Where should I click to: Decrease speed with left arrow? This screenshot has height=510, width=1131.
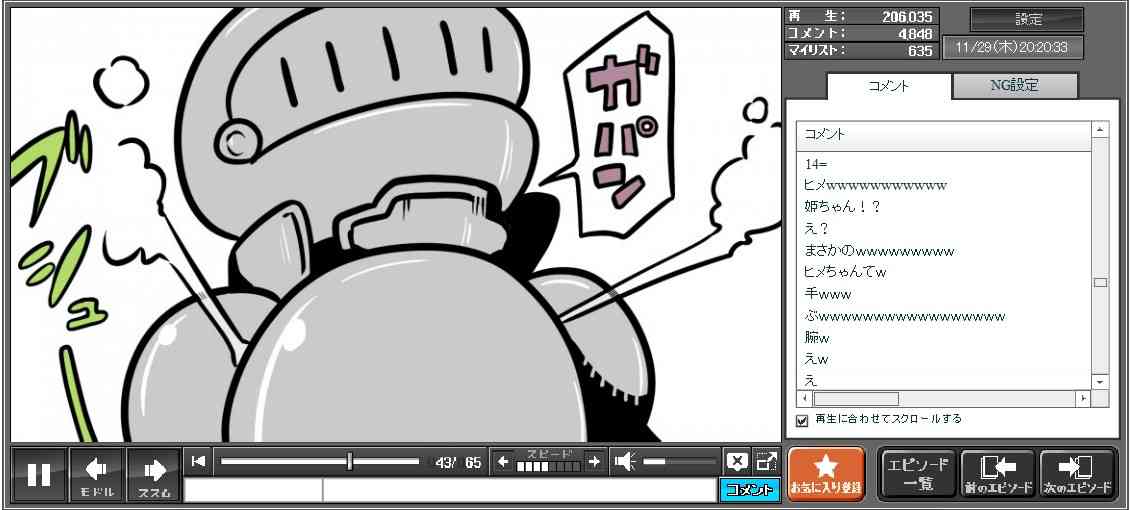coord(503,461)
